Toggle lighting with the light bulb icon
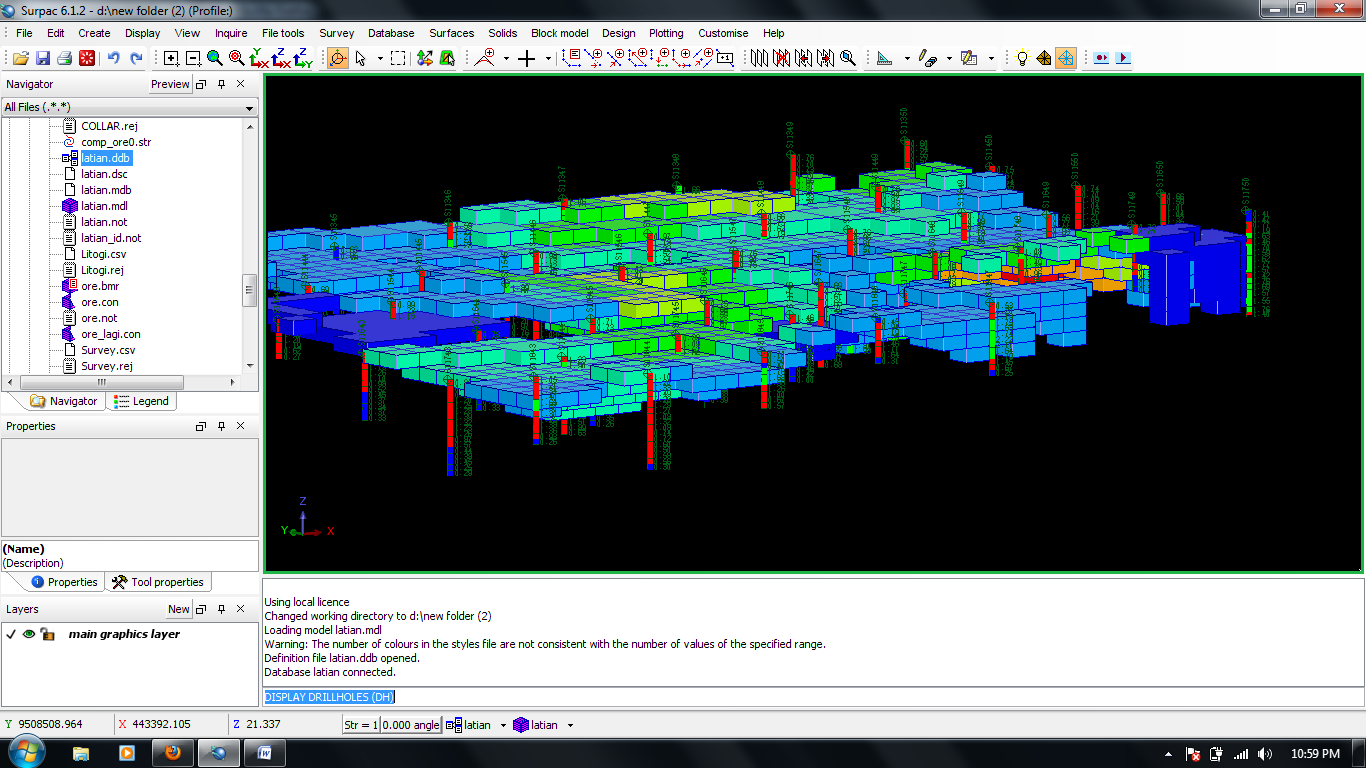This screenshot has height=768, width=1366. coord(1021,58)
